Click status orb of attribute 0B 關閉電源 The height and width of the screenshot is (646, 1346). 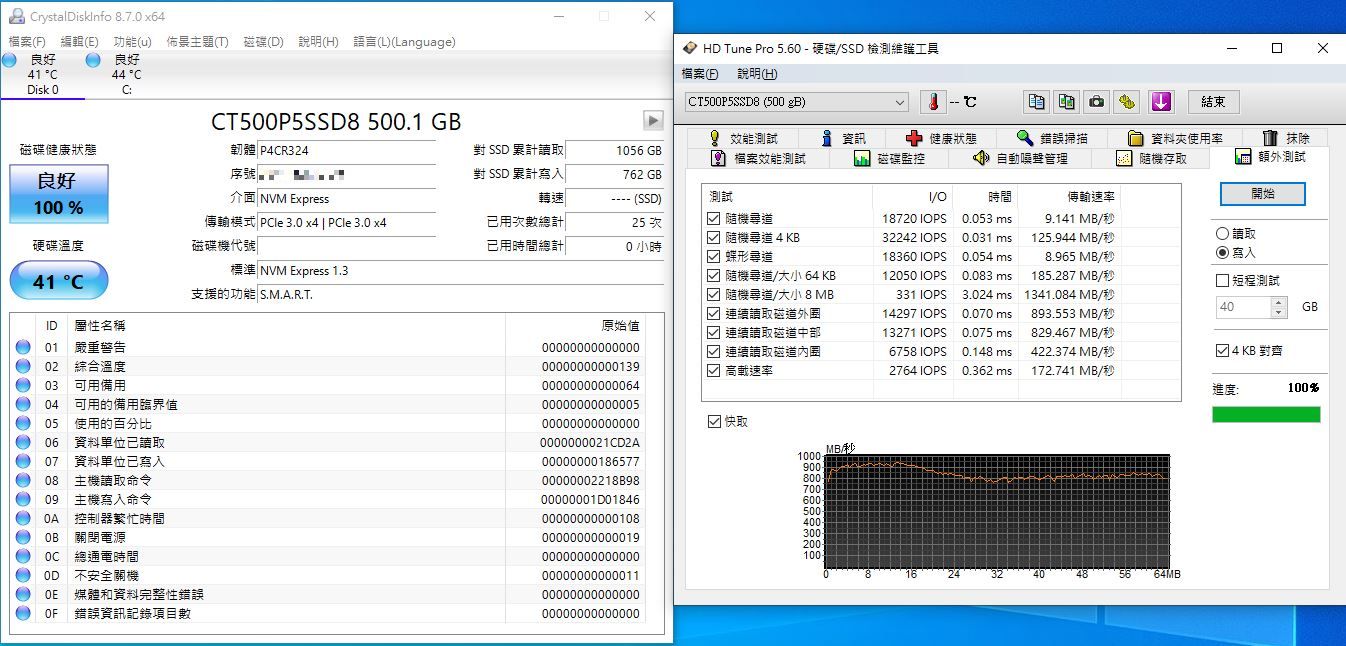tap(23, 538)
